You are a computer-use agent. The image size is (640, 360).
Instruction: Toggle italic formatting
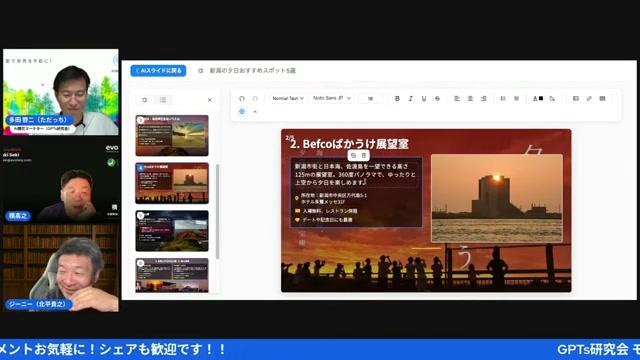click(x=411, y=98)
